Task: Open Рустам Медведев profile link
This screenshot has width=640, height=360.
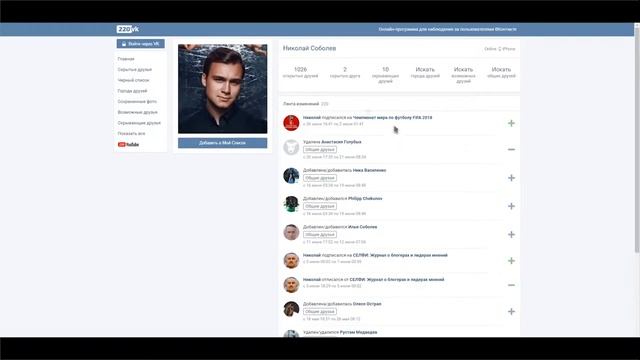Action: 358,332
